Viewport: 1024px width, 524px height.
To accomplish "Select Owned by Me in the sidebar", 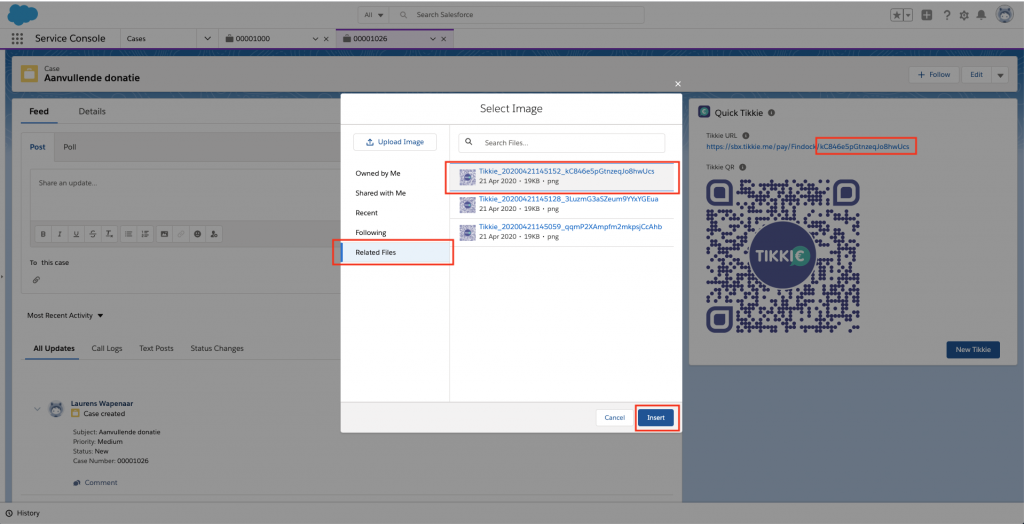I will (x=378, y=173).
